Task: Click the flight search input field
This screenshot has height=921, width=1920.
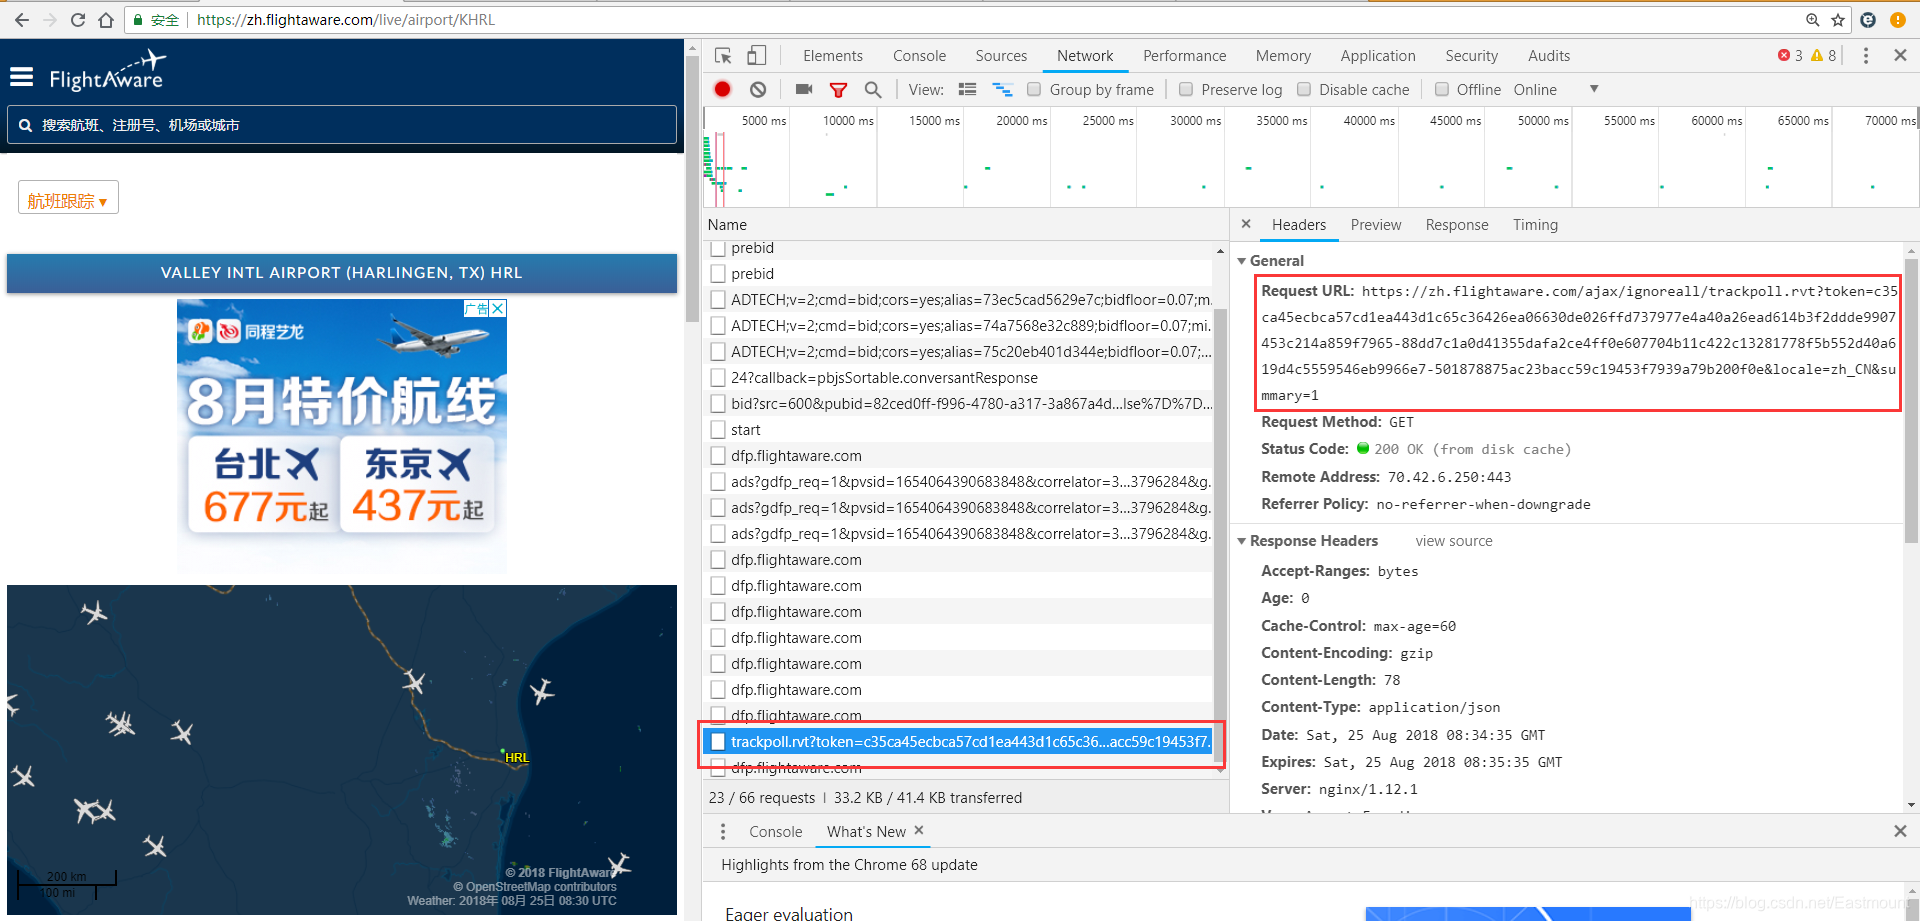Action: pos(341,125)
